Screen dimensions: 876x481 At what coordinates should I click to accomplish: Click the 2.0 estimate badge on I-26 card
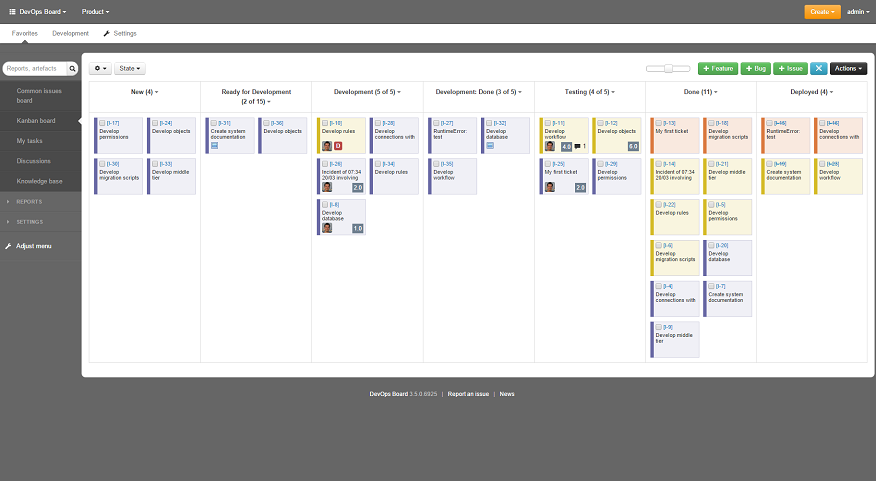[358, 188]
